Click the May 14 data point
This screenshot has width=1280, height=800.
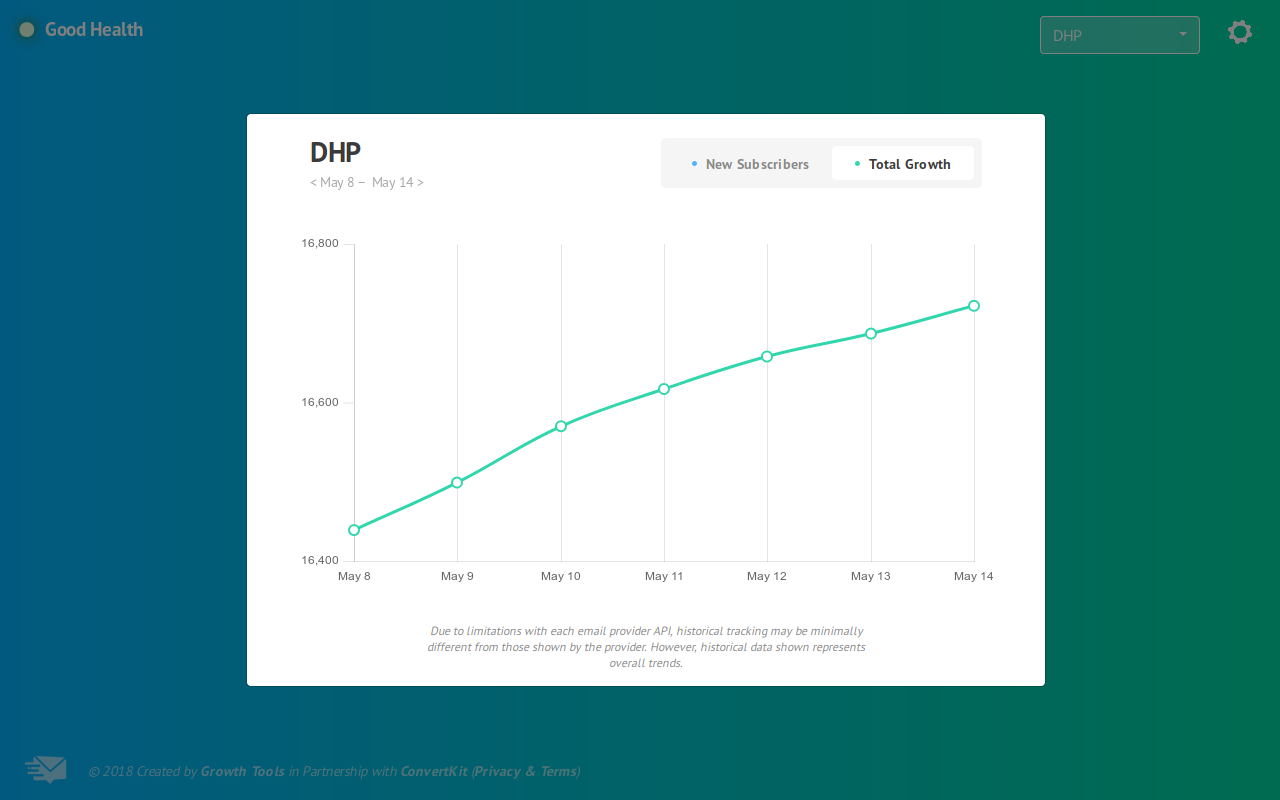(974, 306)
